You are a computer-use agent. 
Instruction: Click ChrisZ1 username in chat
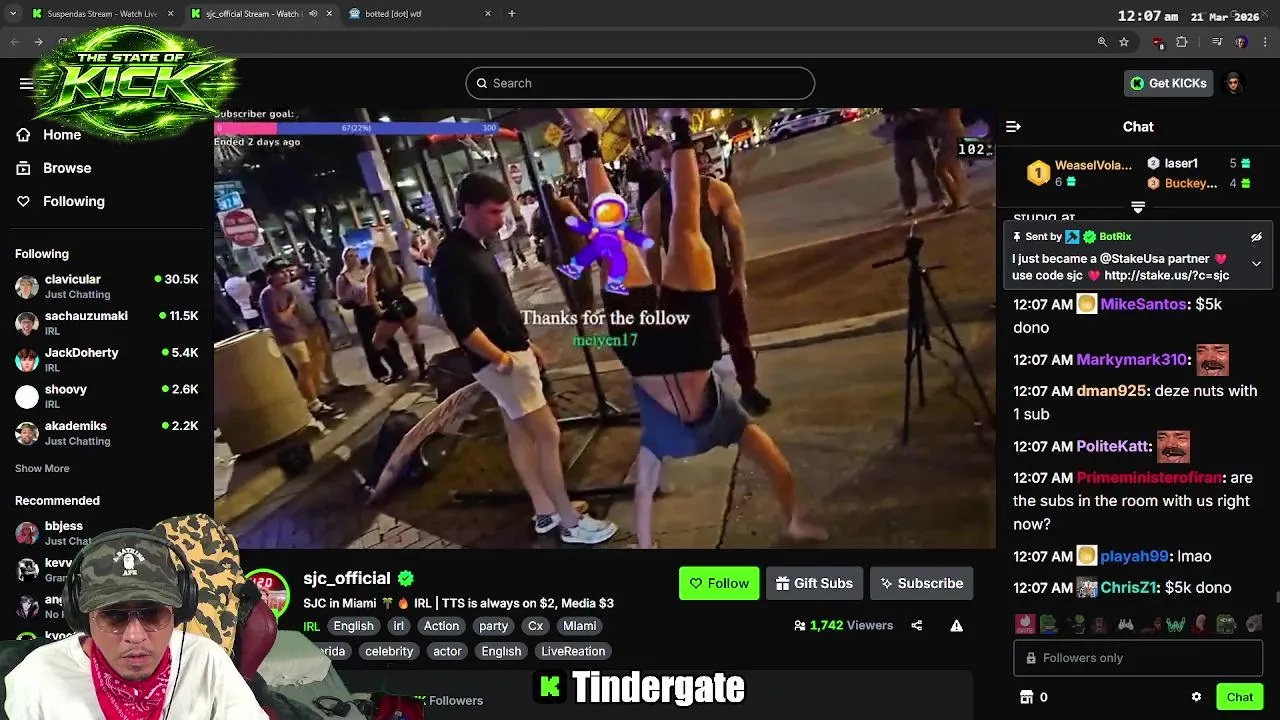(x=1128, y=588)
